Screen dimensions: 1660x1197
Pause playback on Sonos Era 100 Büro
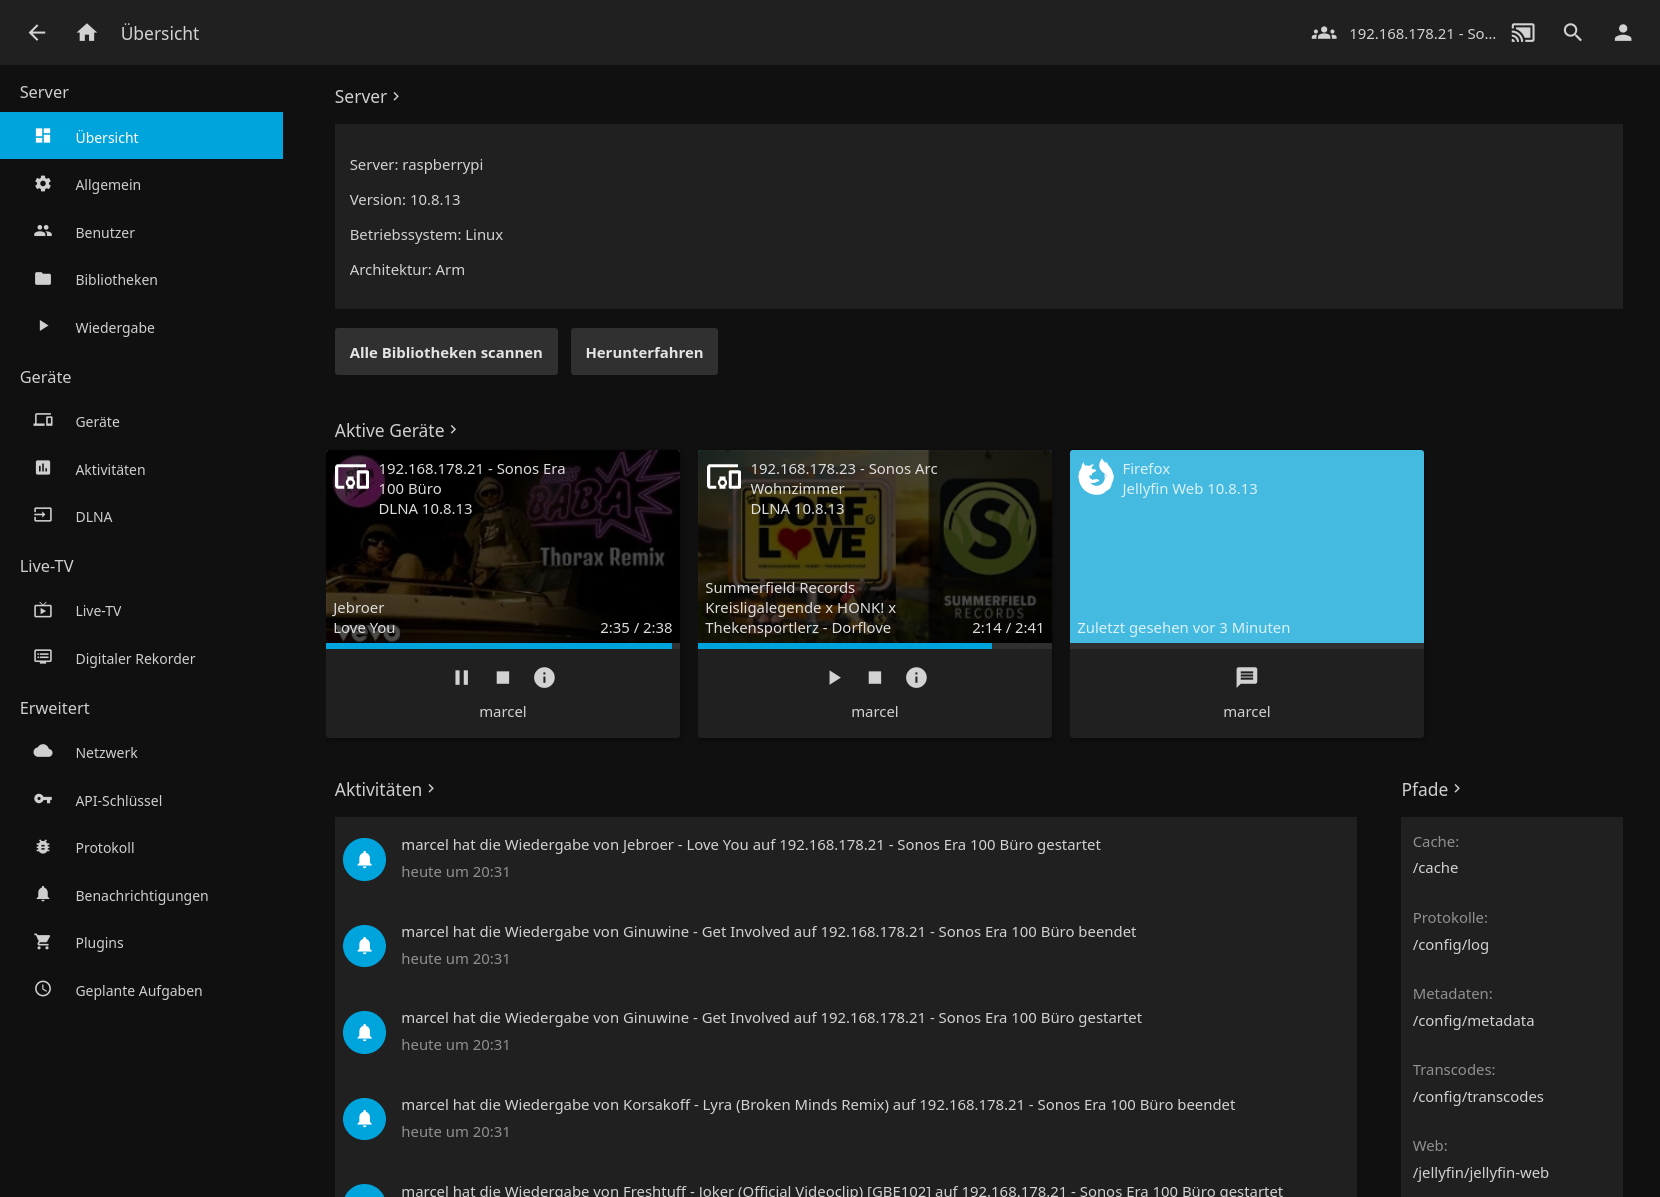pos(461,678)
